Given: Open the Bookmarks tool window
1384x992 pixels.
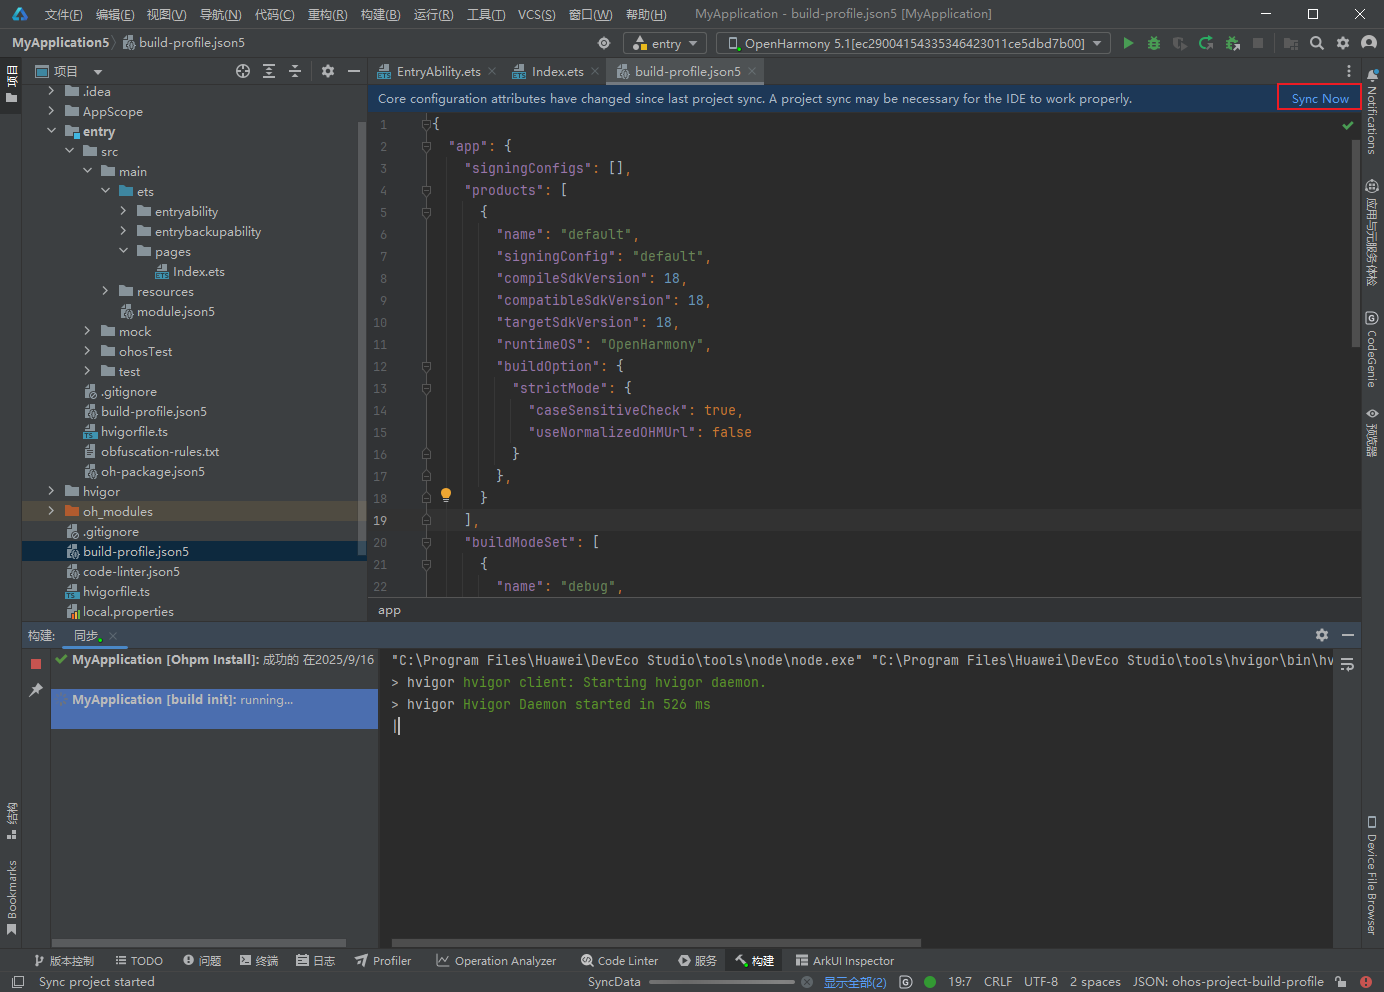Looking at the screenshot, I should (x=12, y=897).
